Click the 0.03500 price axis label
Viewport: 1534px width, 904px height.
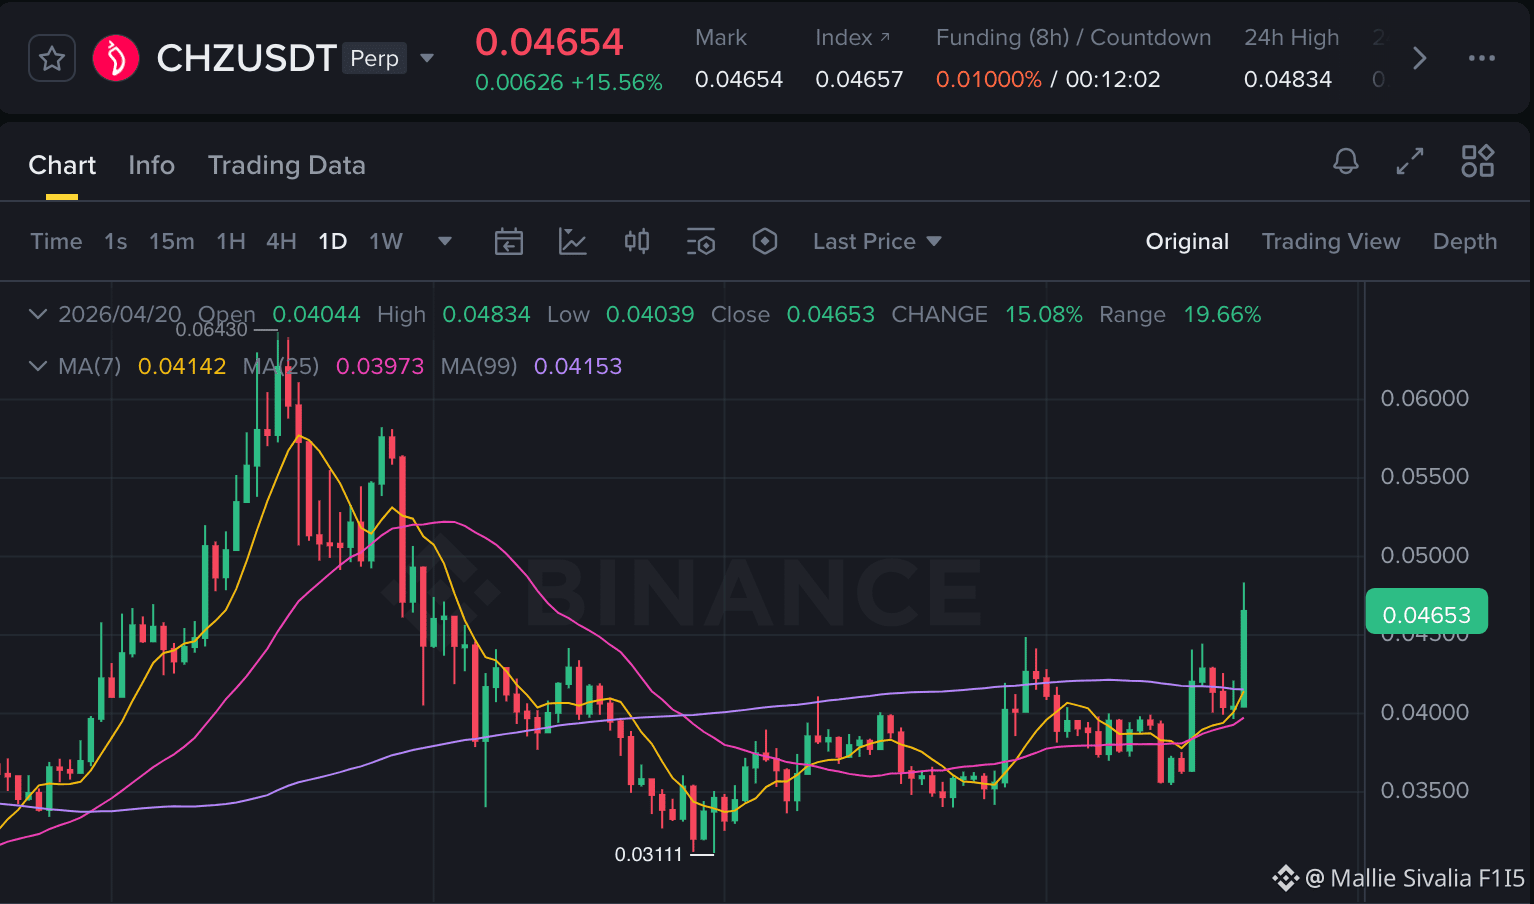point(1425,790)
